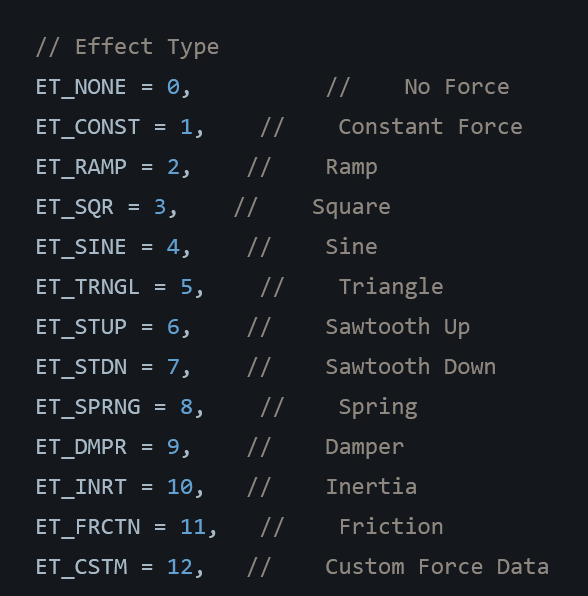
Task: Click the ET_NONE identifier
Action: pos(81,87)
